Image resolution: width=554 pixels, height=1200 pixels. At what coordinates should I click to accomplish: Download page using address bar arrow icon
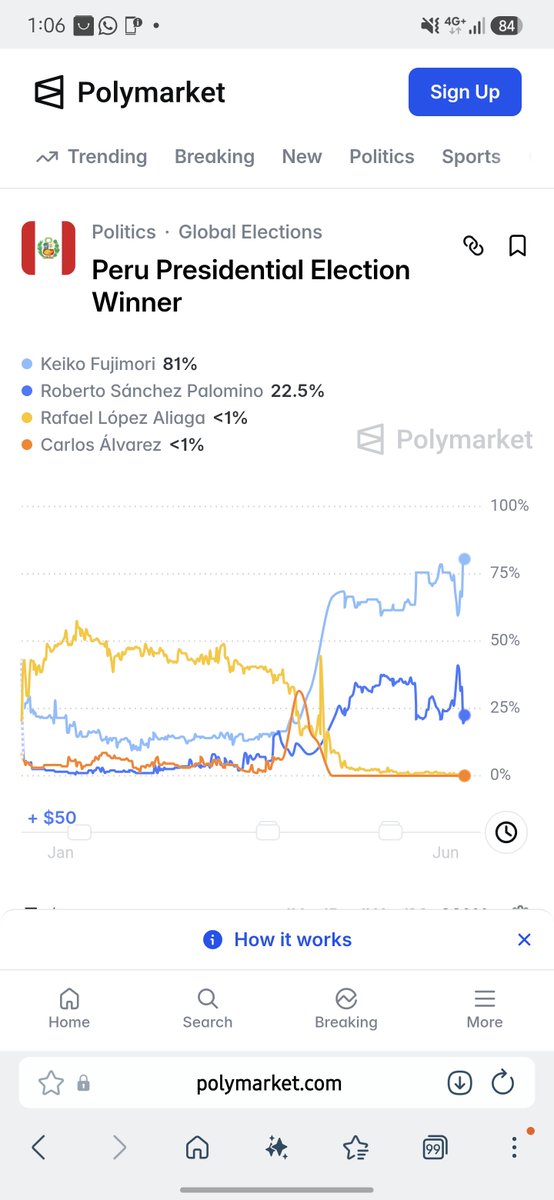coord(459,1082)
